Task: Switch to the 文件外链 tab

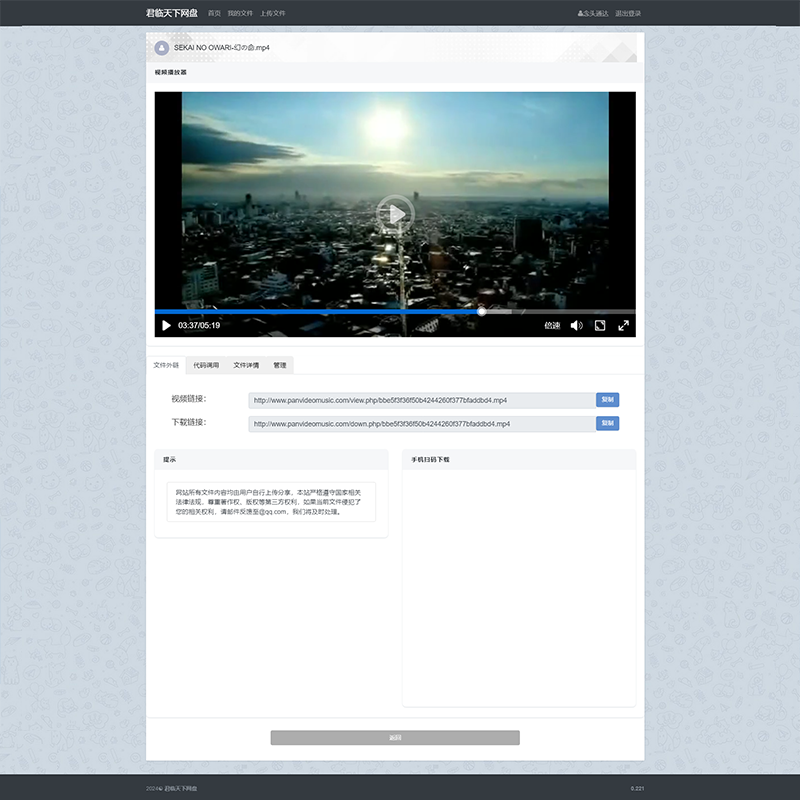Action: click(x=166, y=365)
